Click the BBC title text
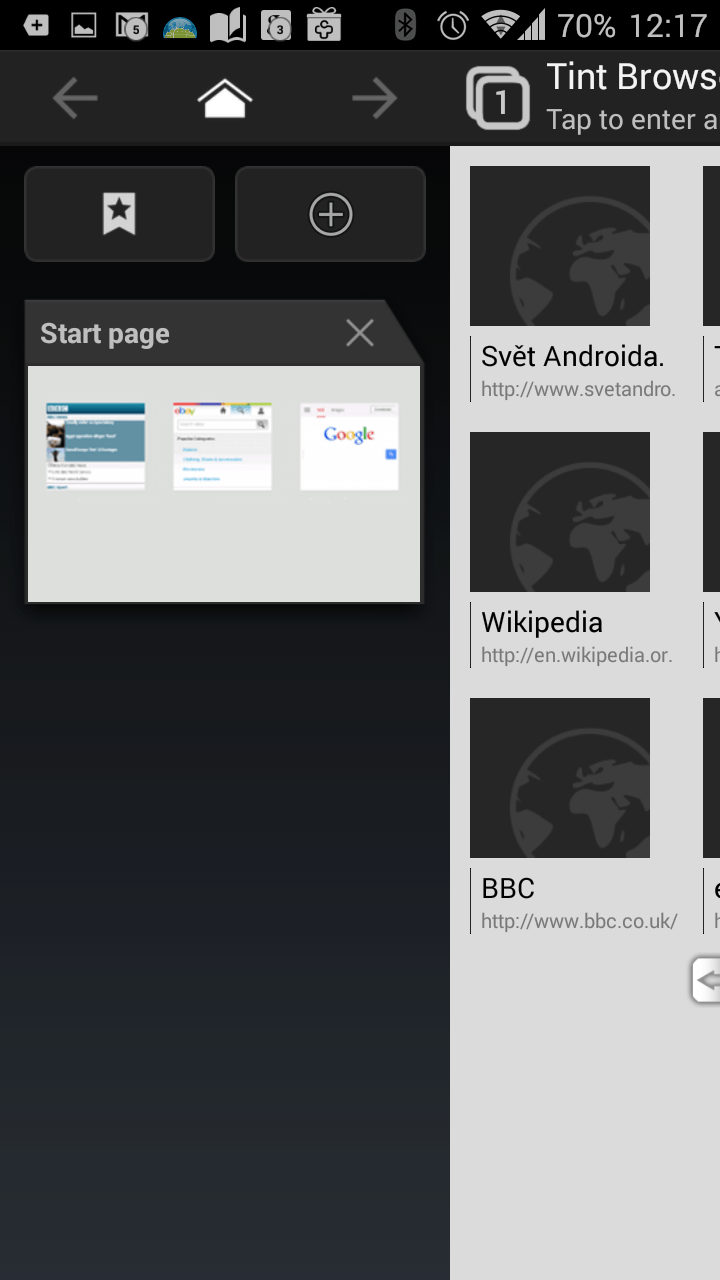Viewport: 720px width, 1280px height. click(x=508, y=888)
